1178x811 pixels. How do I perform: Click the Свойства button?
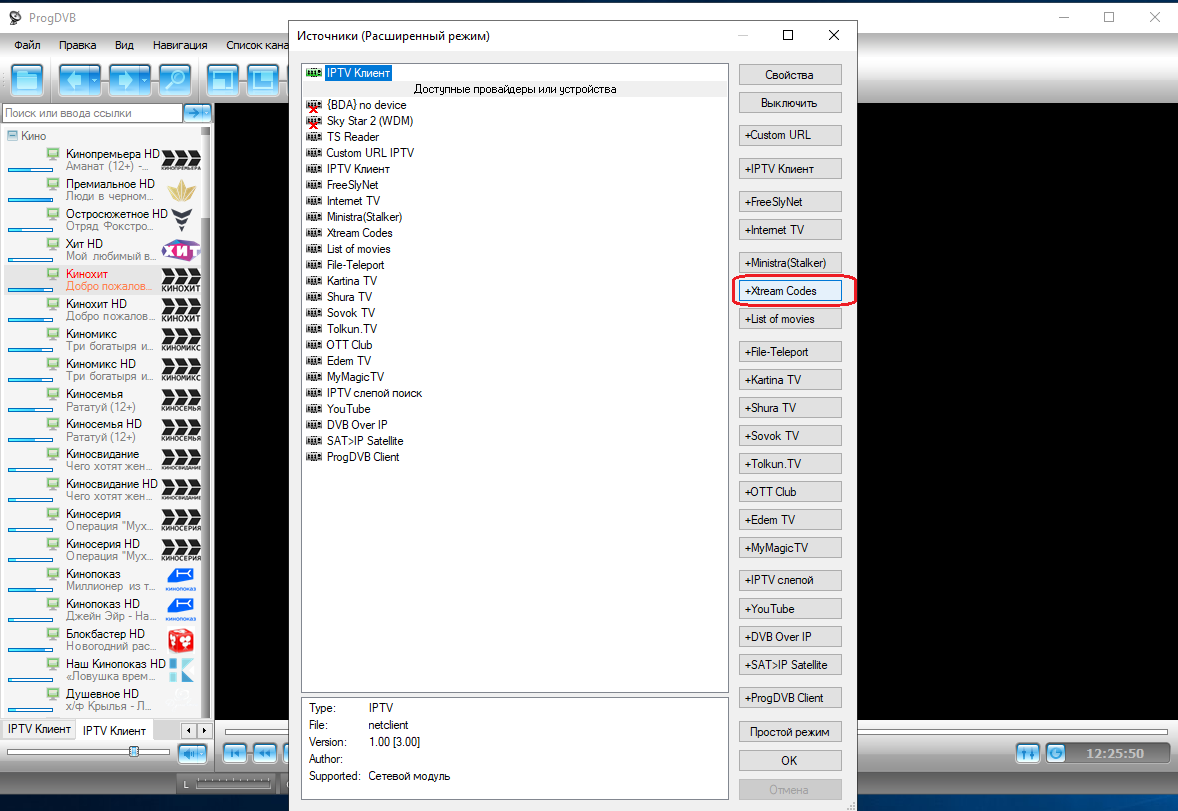click(790, 75)
